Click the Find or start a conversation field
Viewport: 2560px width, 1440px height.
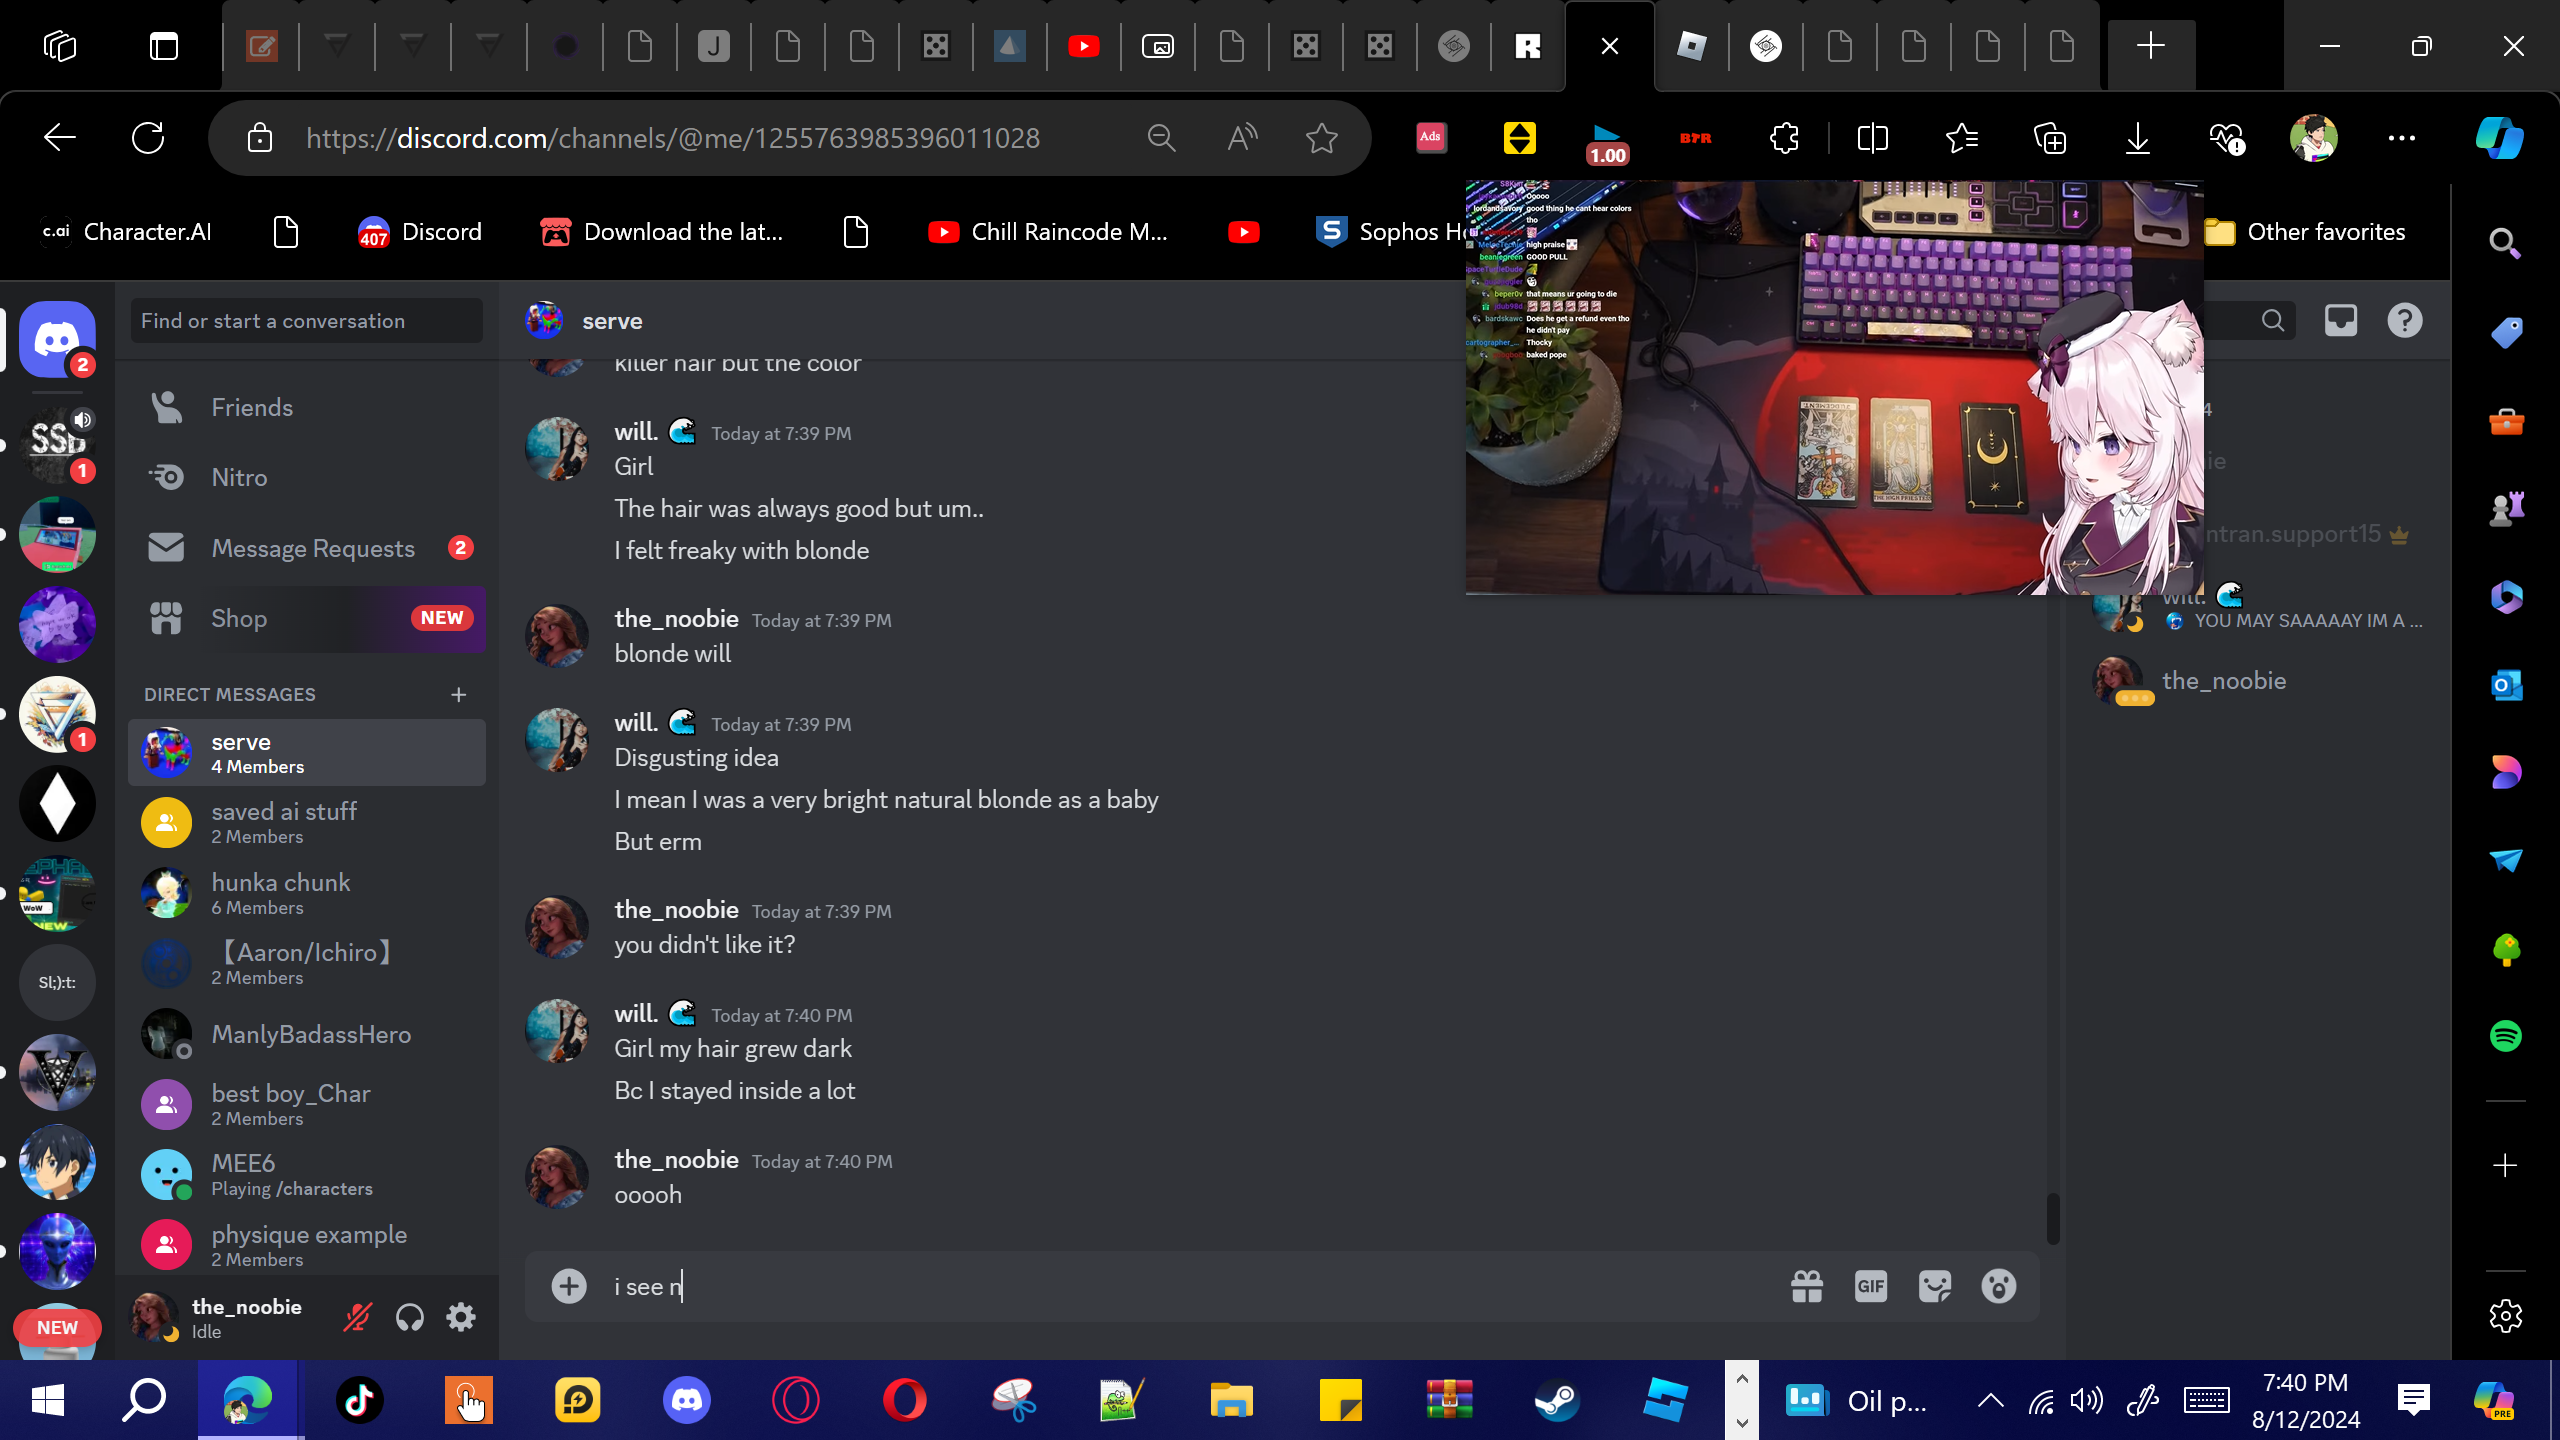(305, 321)
